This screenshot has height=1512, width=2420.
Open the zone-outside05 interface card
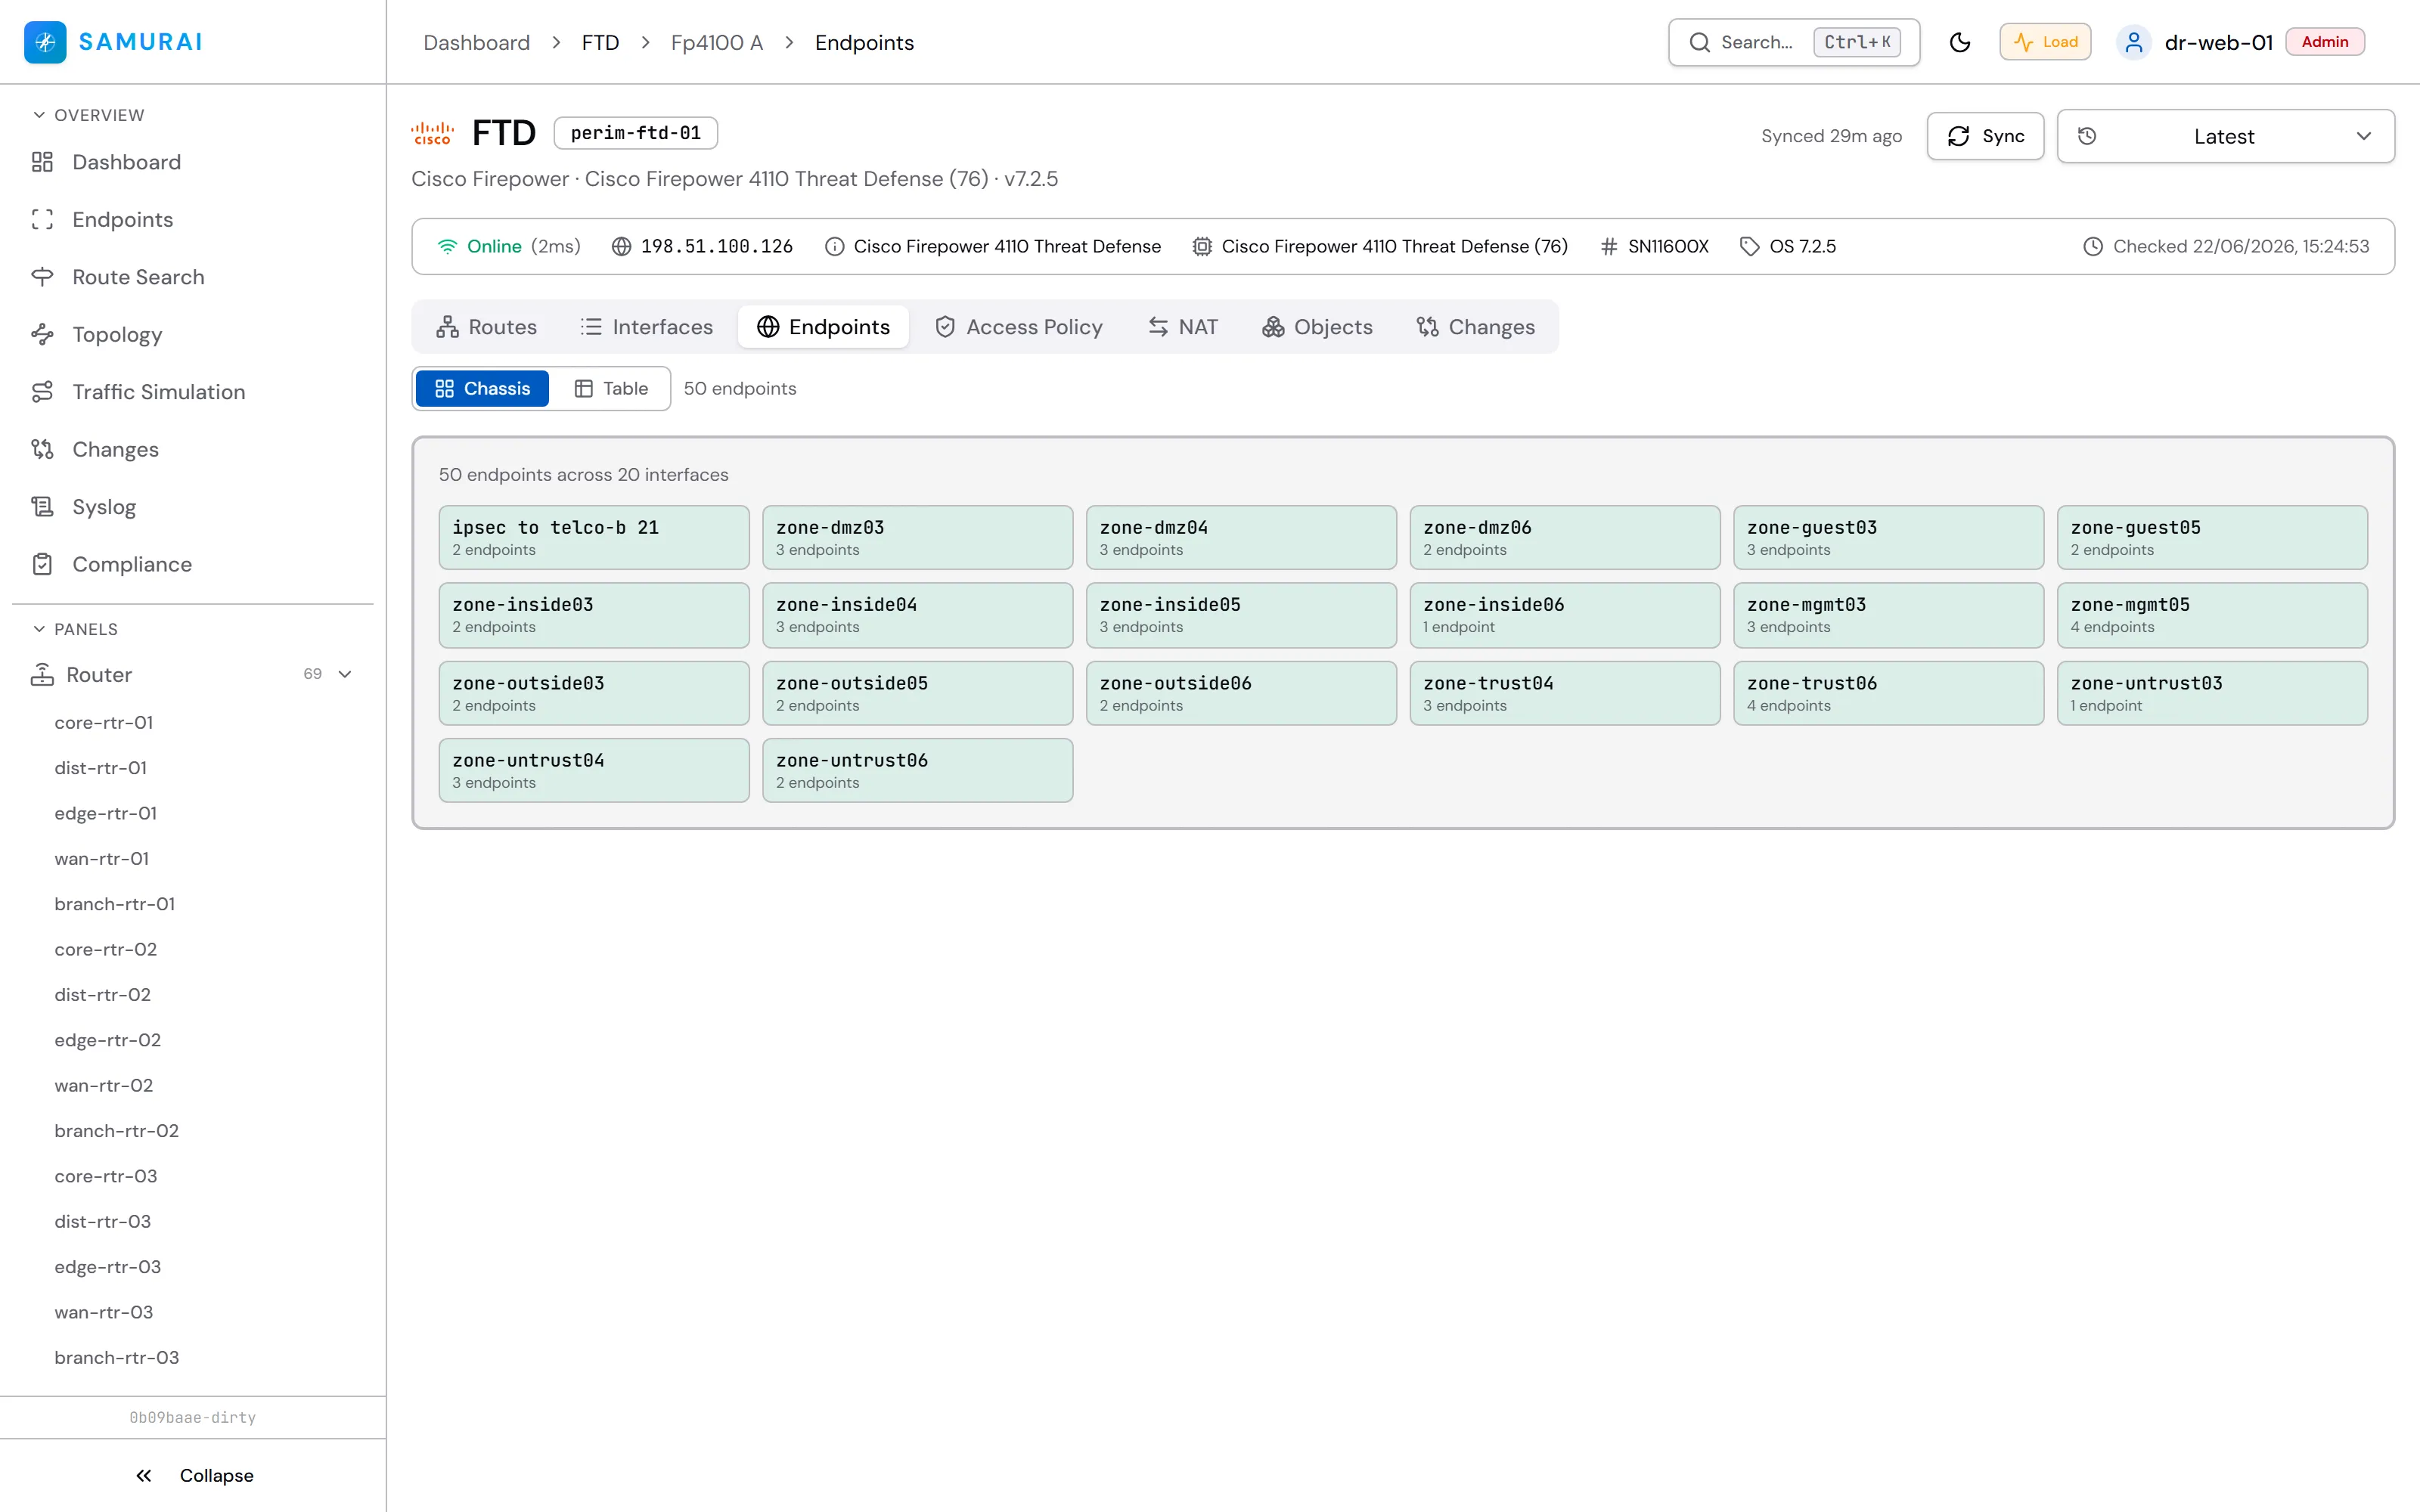coord(917,693)
